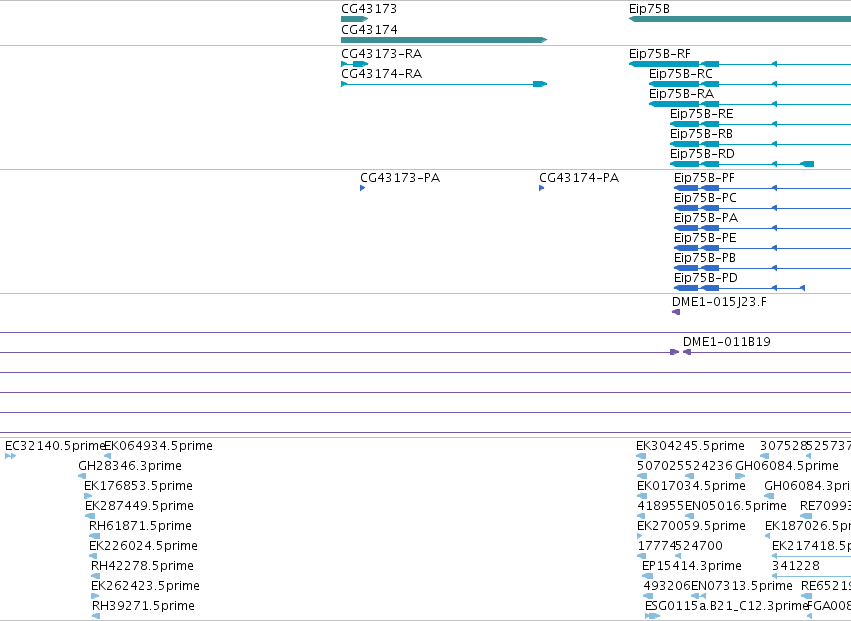Select the EK217418 EST label
The width and height of the screenshot is (851, 621).
click(811, 546)
